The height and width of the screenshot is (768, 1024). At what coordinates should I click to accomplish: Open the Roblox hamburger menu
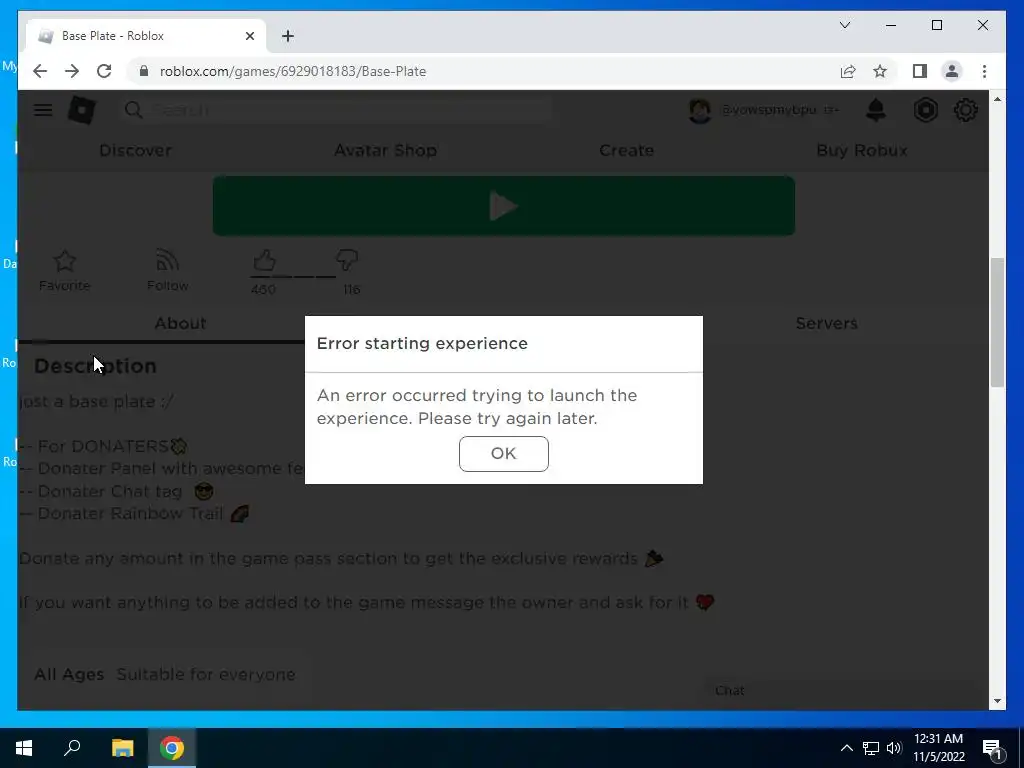pos(43,110)
